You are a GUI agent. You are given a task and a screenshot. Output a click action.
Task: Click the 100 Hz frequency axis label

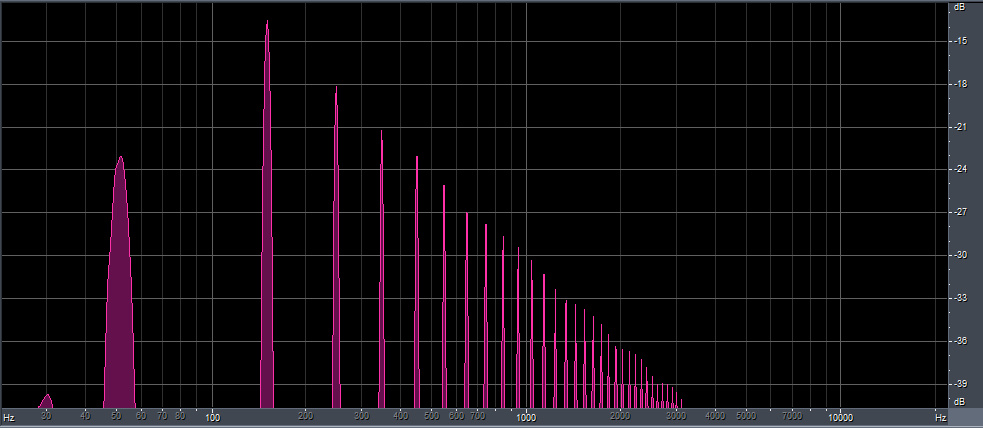click(x=213, y=416)
